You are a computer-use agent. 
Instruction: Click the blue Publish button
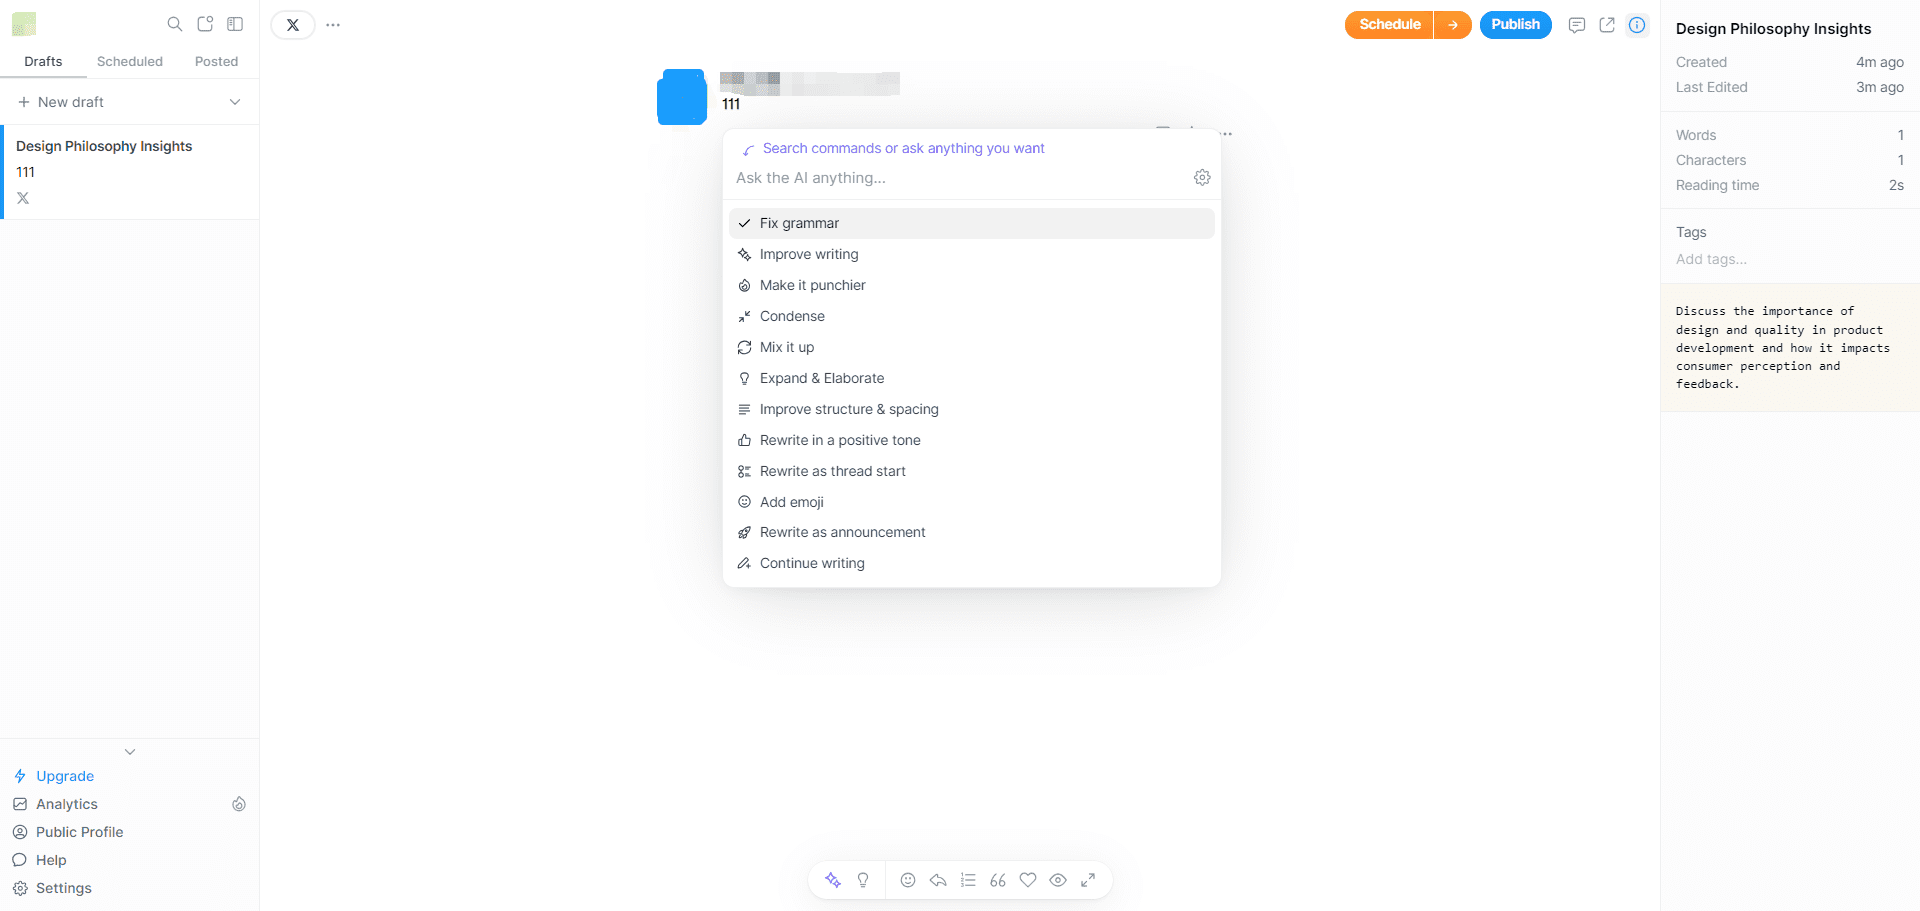coord(1515,25)
